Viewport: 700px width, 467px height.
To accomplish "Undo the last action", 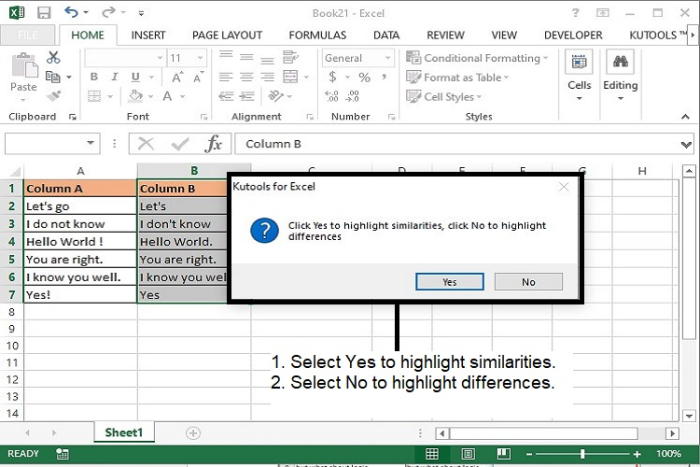I will point(71,12).
